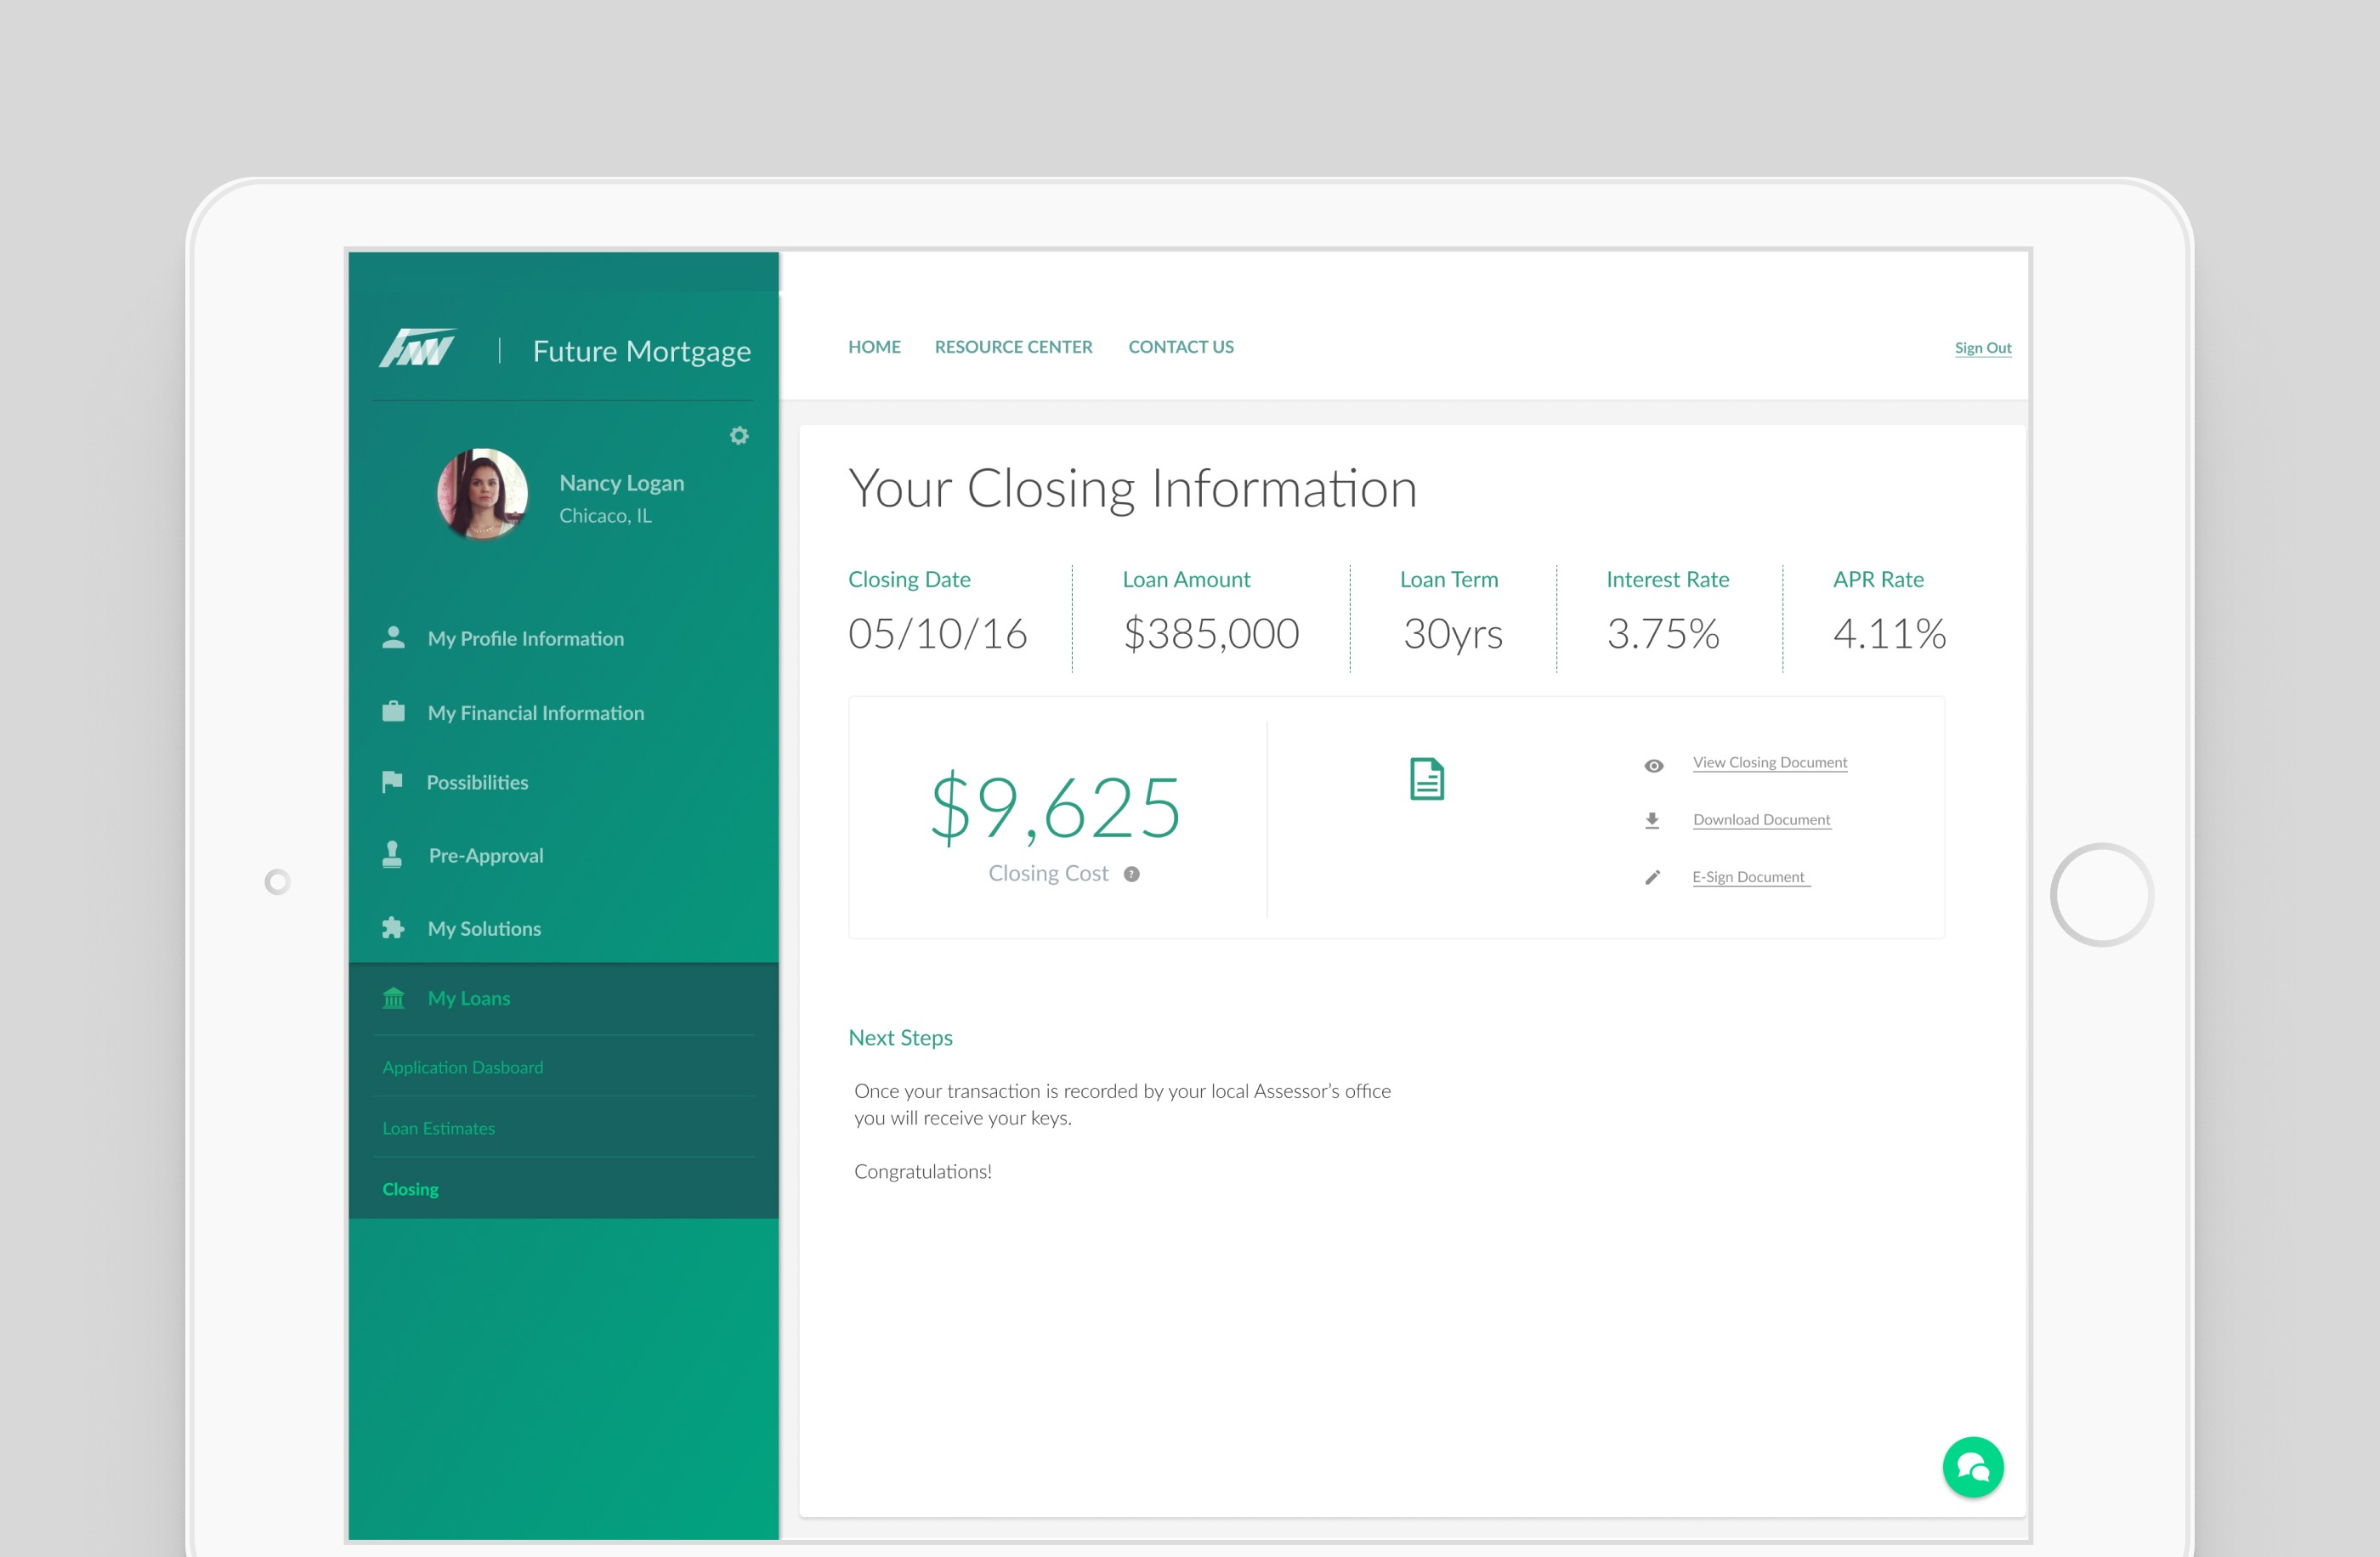Screen dimensions: 2380x1557
Task: Click Nancy Logan's profile photo
Action: pyautogui.click(x=482, y=494)
